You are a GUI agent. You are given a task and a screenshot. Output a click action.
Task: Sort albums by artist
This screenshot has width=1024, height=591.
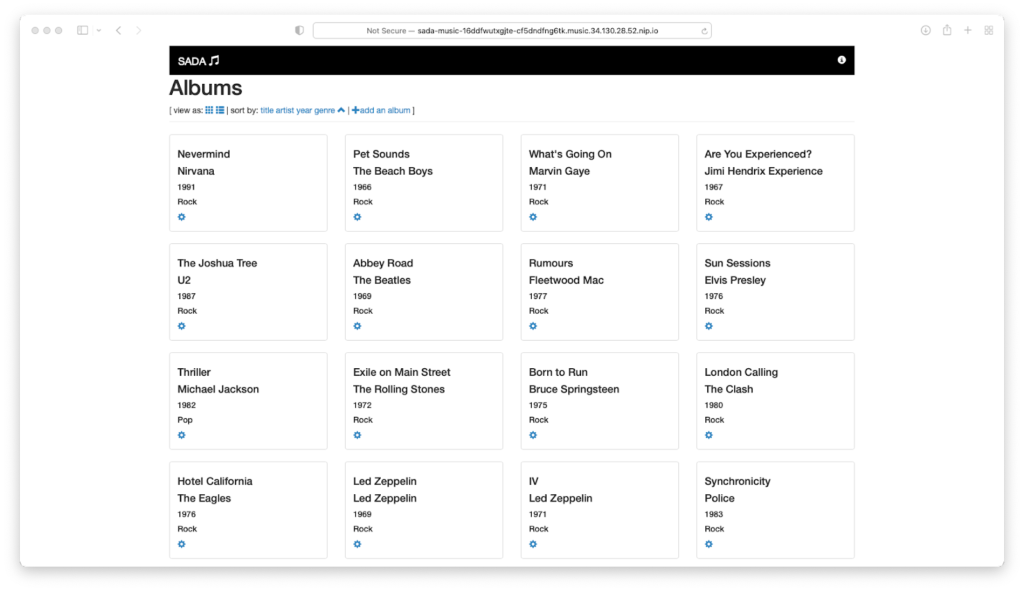click(x=285, y=110)
